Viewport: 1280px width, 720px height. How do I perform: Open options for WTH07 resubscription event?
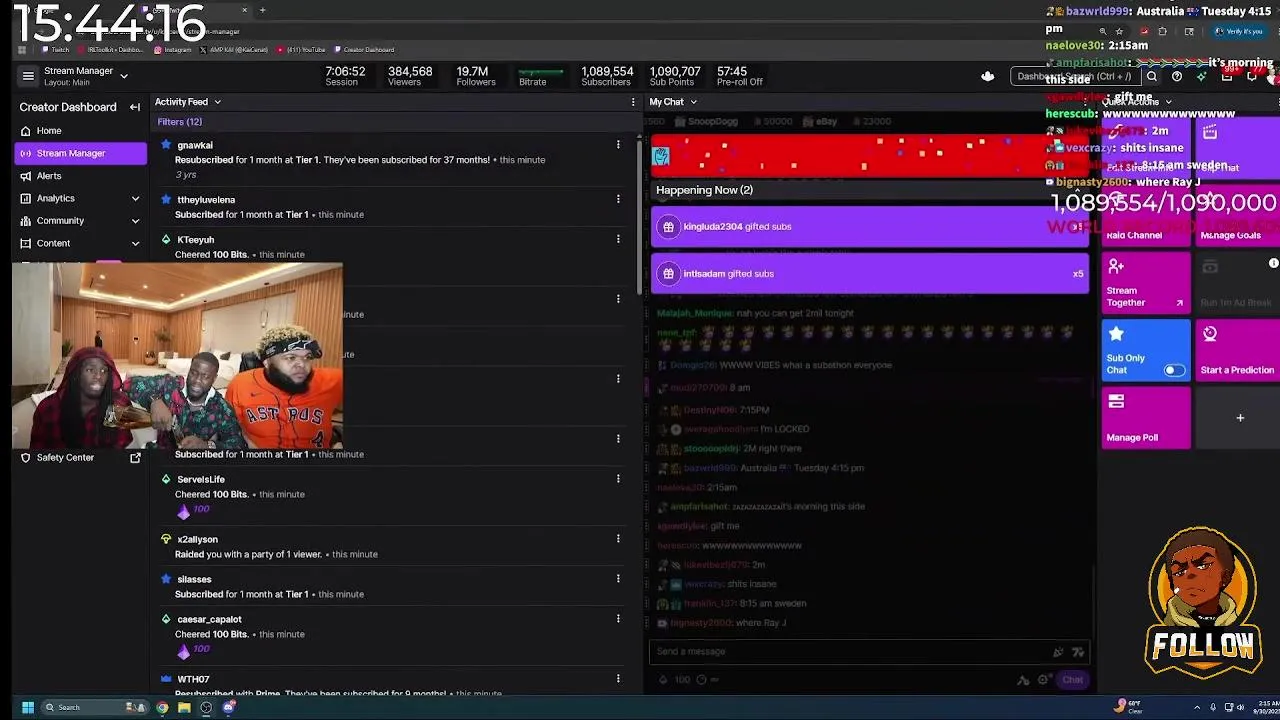click(x=618, y=679)
